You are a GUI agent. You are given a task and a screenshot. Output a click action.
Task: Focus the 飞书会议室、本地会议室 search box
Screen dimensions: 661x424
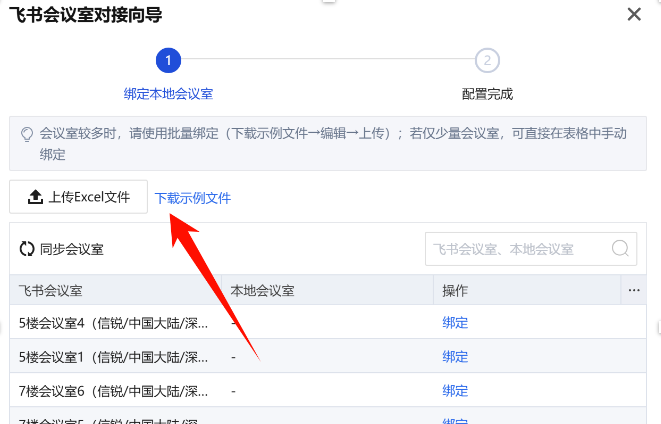click(x=517, y=249)
